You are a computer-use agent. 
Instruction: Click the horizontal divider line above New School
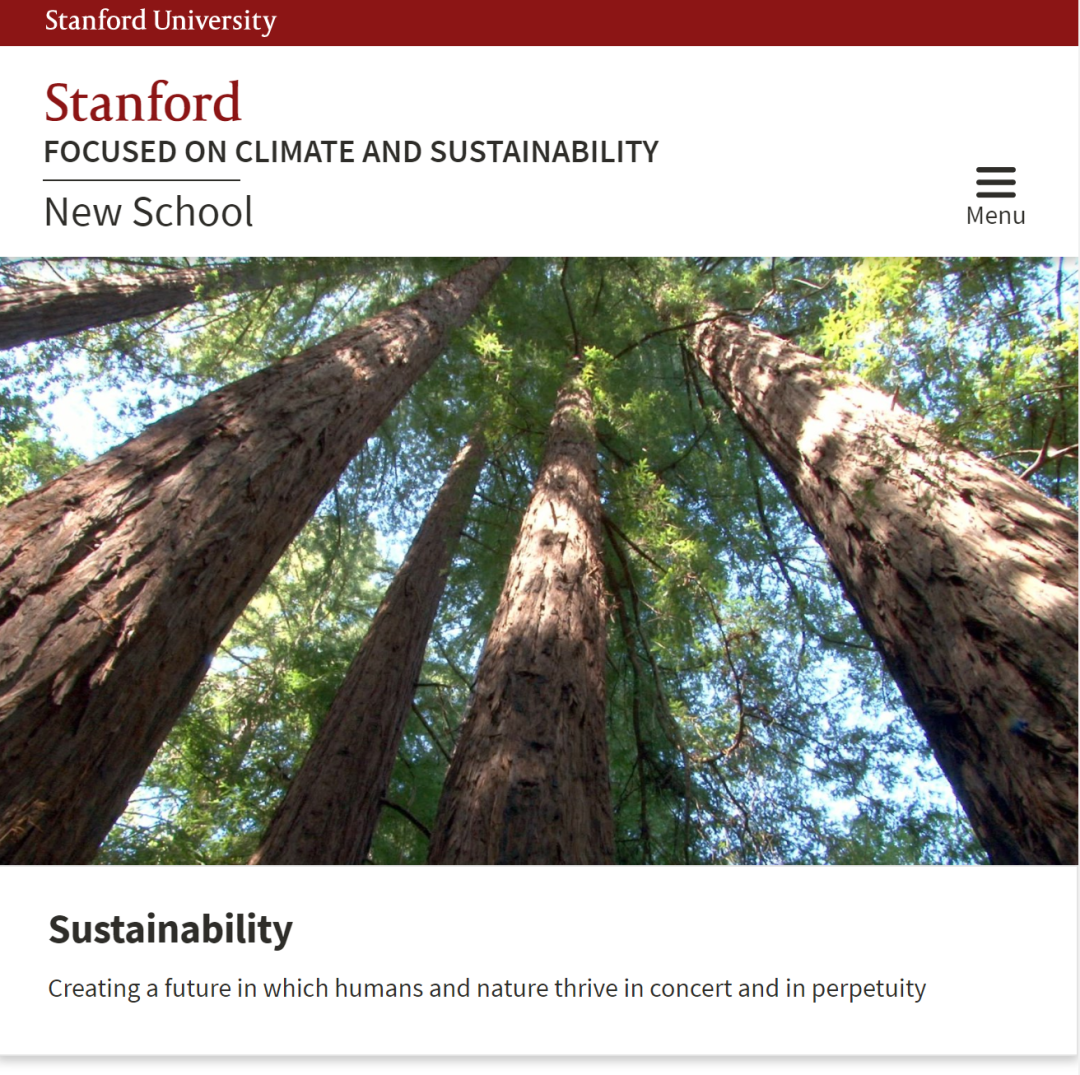[x=142, y=180]
